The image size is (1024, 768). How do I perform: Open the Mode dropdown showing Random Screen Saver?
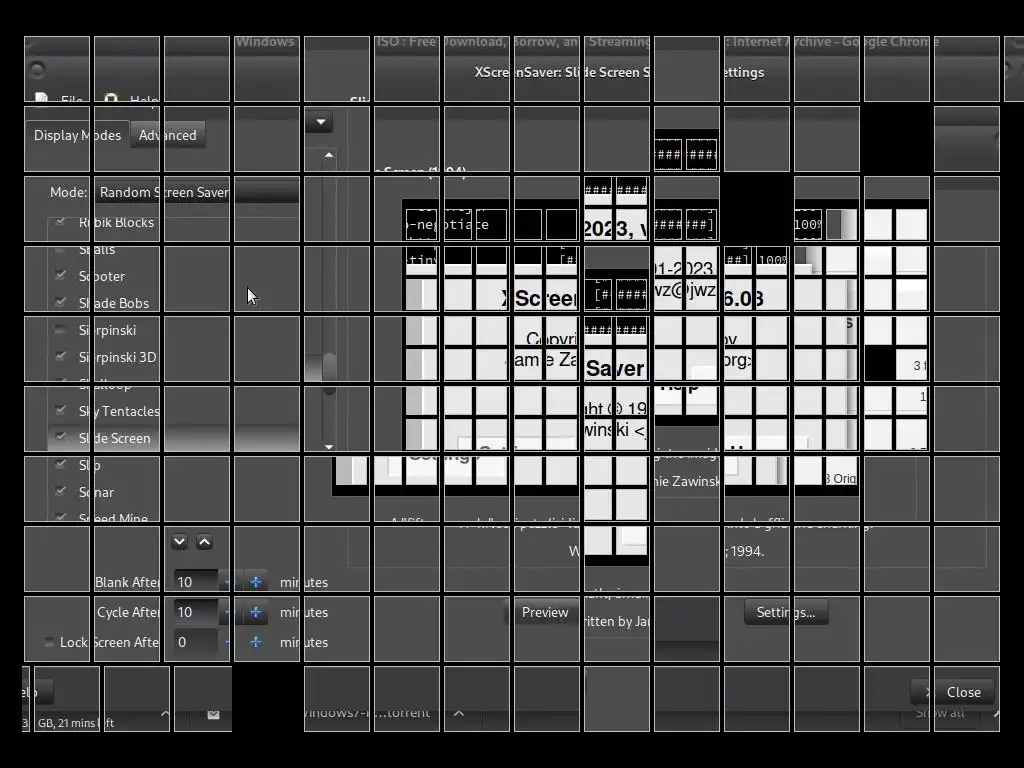coord(197,192)
